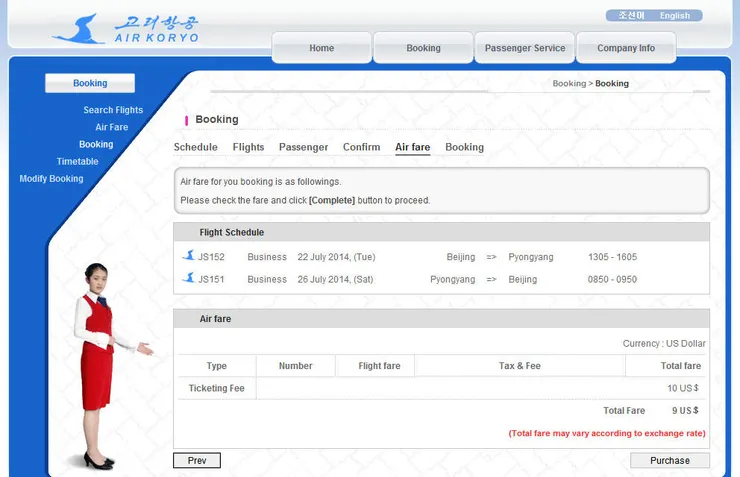Click the Currency : US Dollar label
The image size is (740, 477).
pyautogui.click(x=664, y=343)
